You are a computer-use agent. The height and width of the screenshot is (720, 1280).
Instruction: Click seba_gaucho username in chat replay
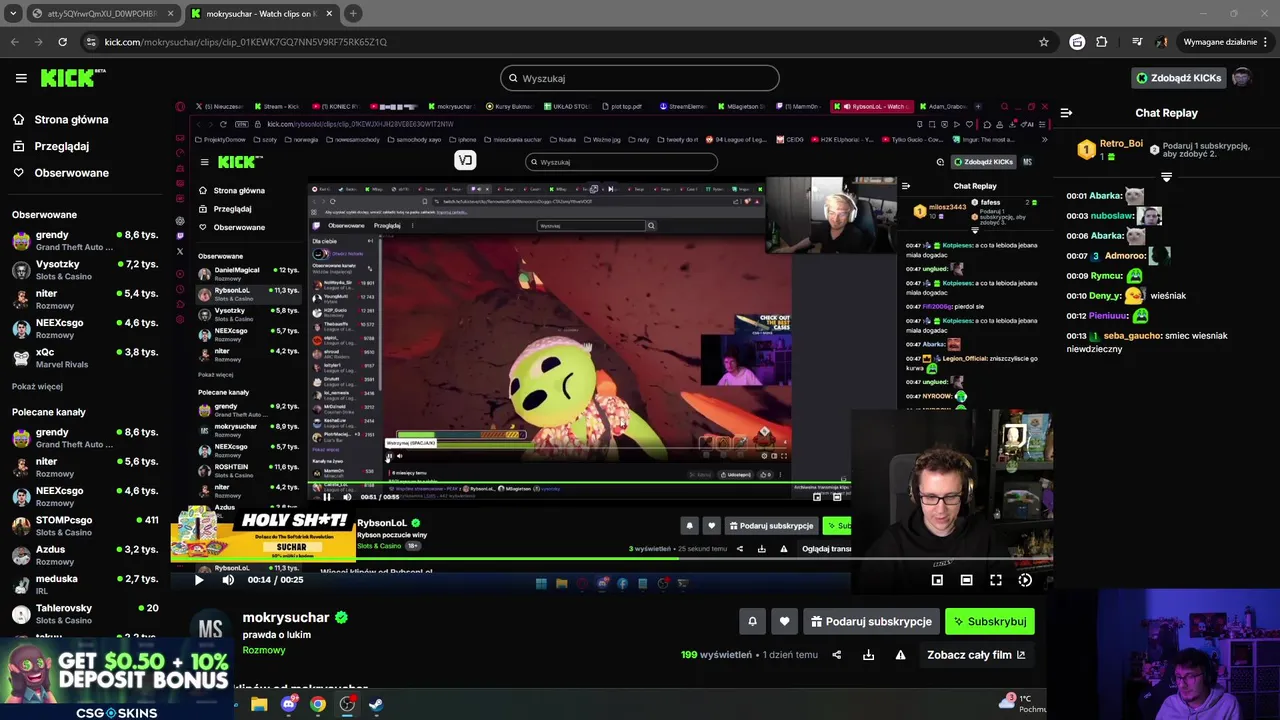point(1133,336)
